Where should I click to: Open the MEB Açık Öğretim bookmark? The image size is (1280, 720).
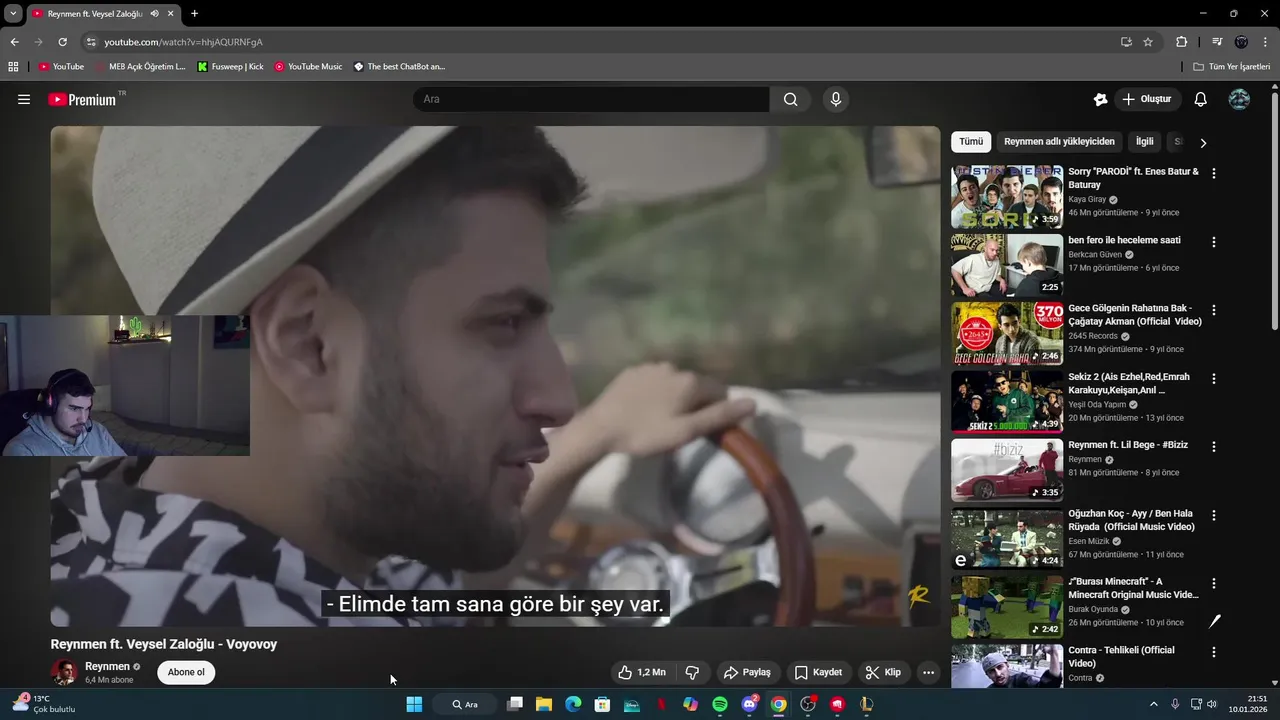click(x=141, y=67)
